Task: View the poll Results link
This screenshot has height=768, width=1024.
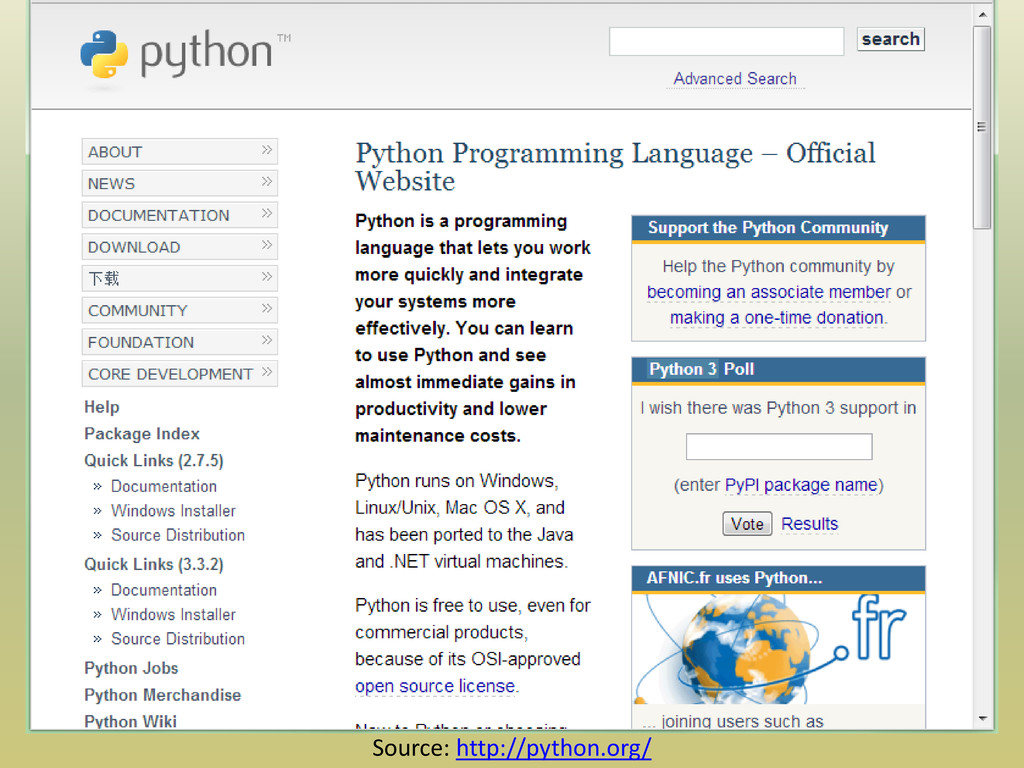Action: 809,523
